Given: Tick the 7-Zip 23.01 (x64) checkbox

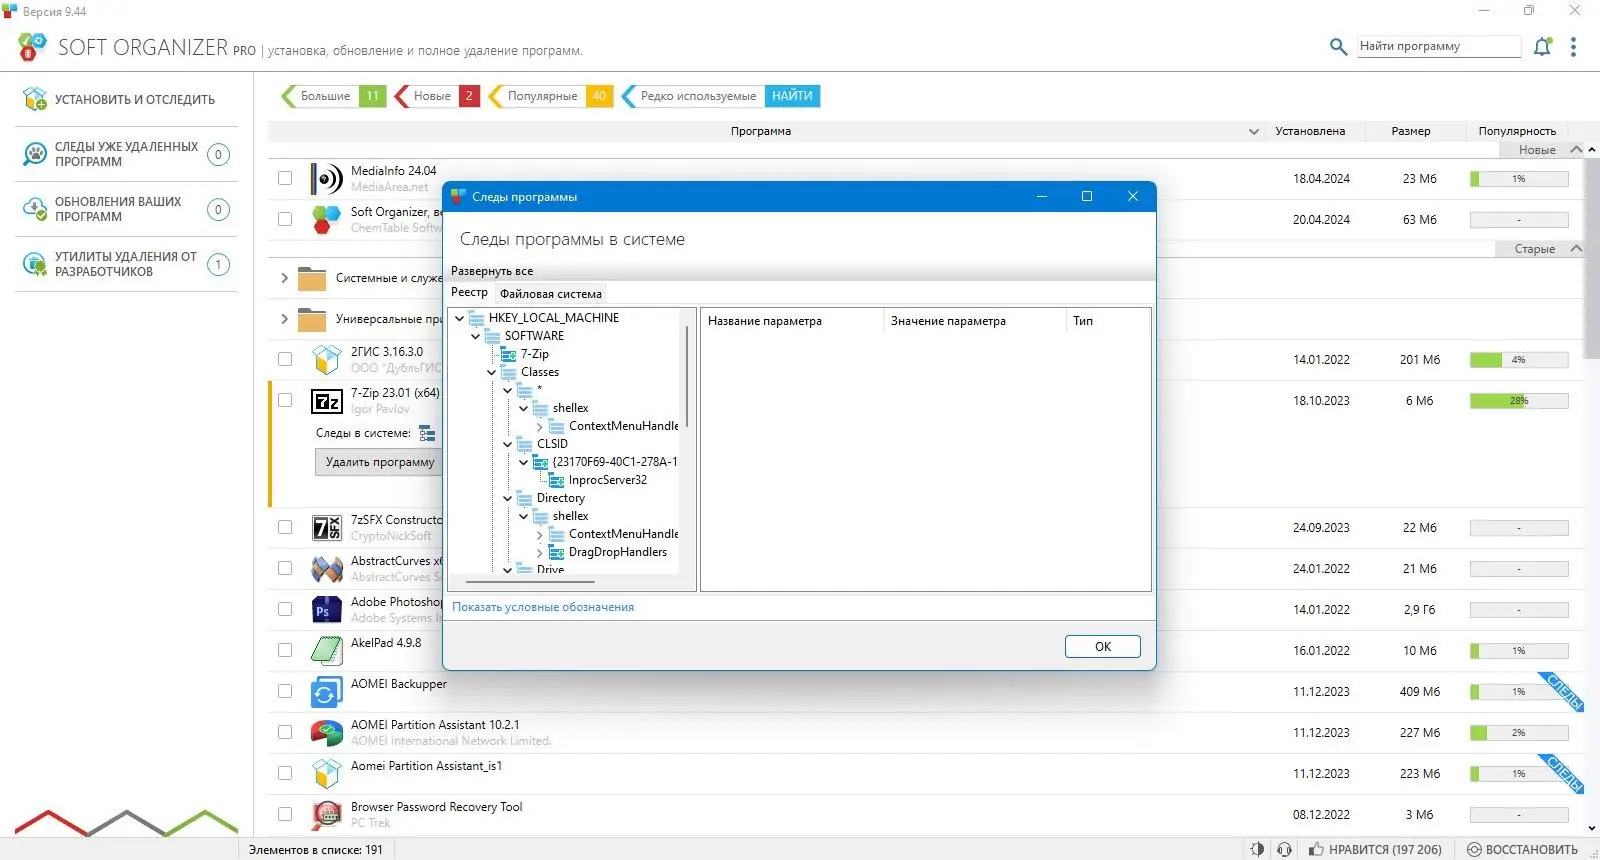Looking at the screenshot, I should pos(285,400).
